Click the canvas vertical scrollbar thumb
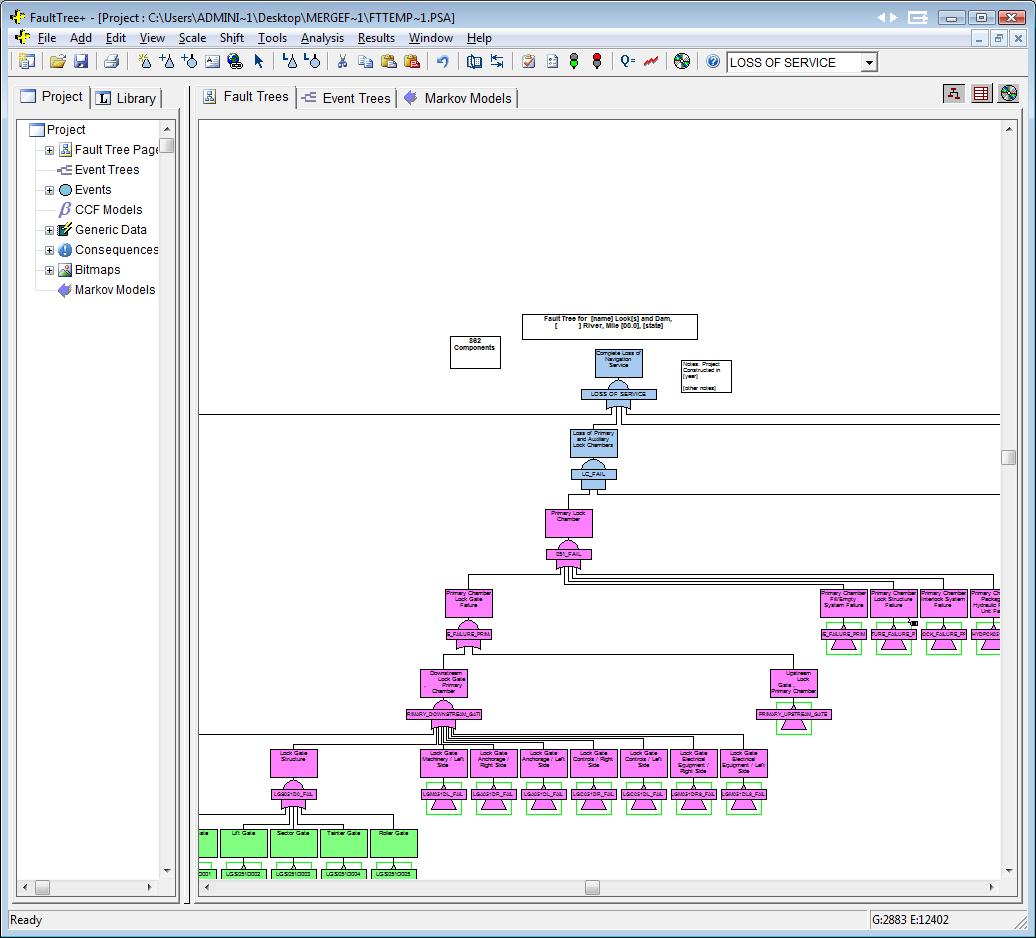 point(1008,457)
